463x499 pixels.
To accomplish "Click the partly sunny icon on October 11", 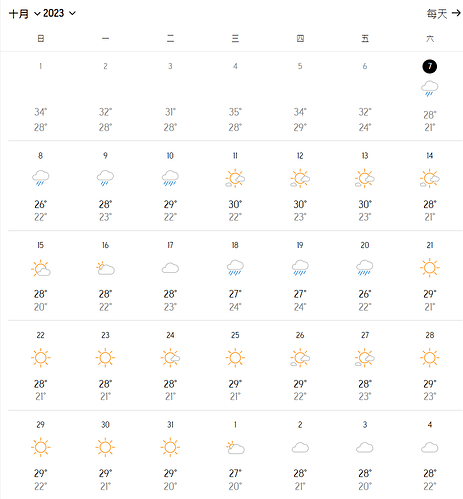I will click(235, 178).
